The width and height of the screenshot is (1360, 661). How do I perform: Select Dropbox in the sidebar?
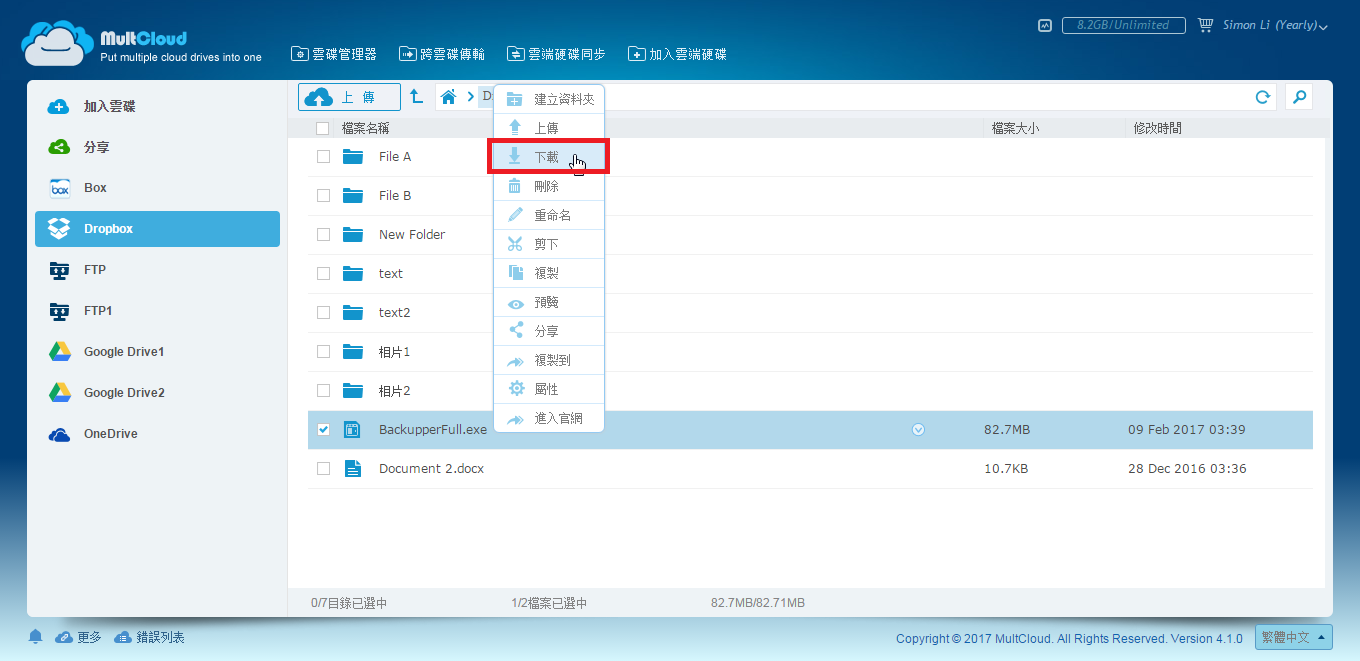coord(157,229)
